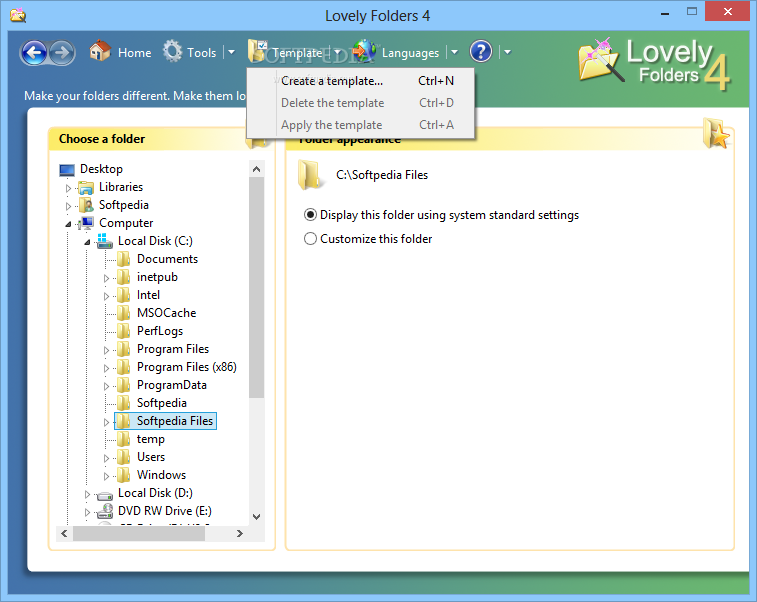
Task: Click the Desktop monitor icon in tree
Action: pyautogui.click(x=67, y=169)
